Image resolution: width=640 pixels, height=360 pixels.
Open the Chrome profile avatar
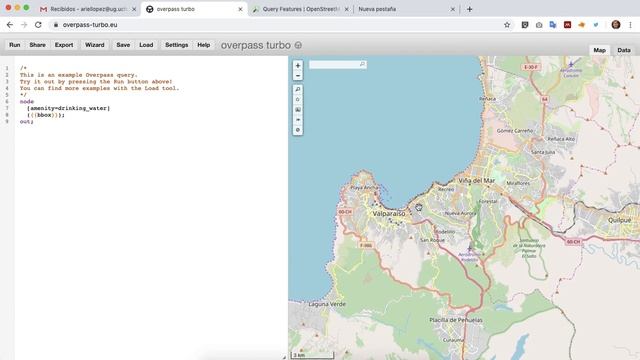pyautogui.click(x=616, y=25)
